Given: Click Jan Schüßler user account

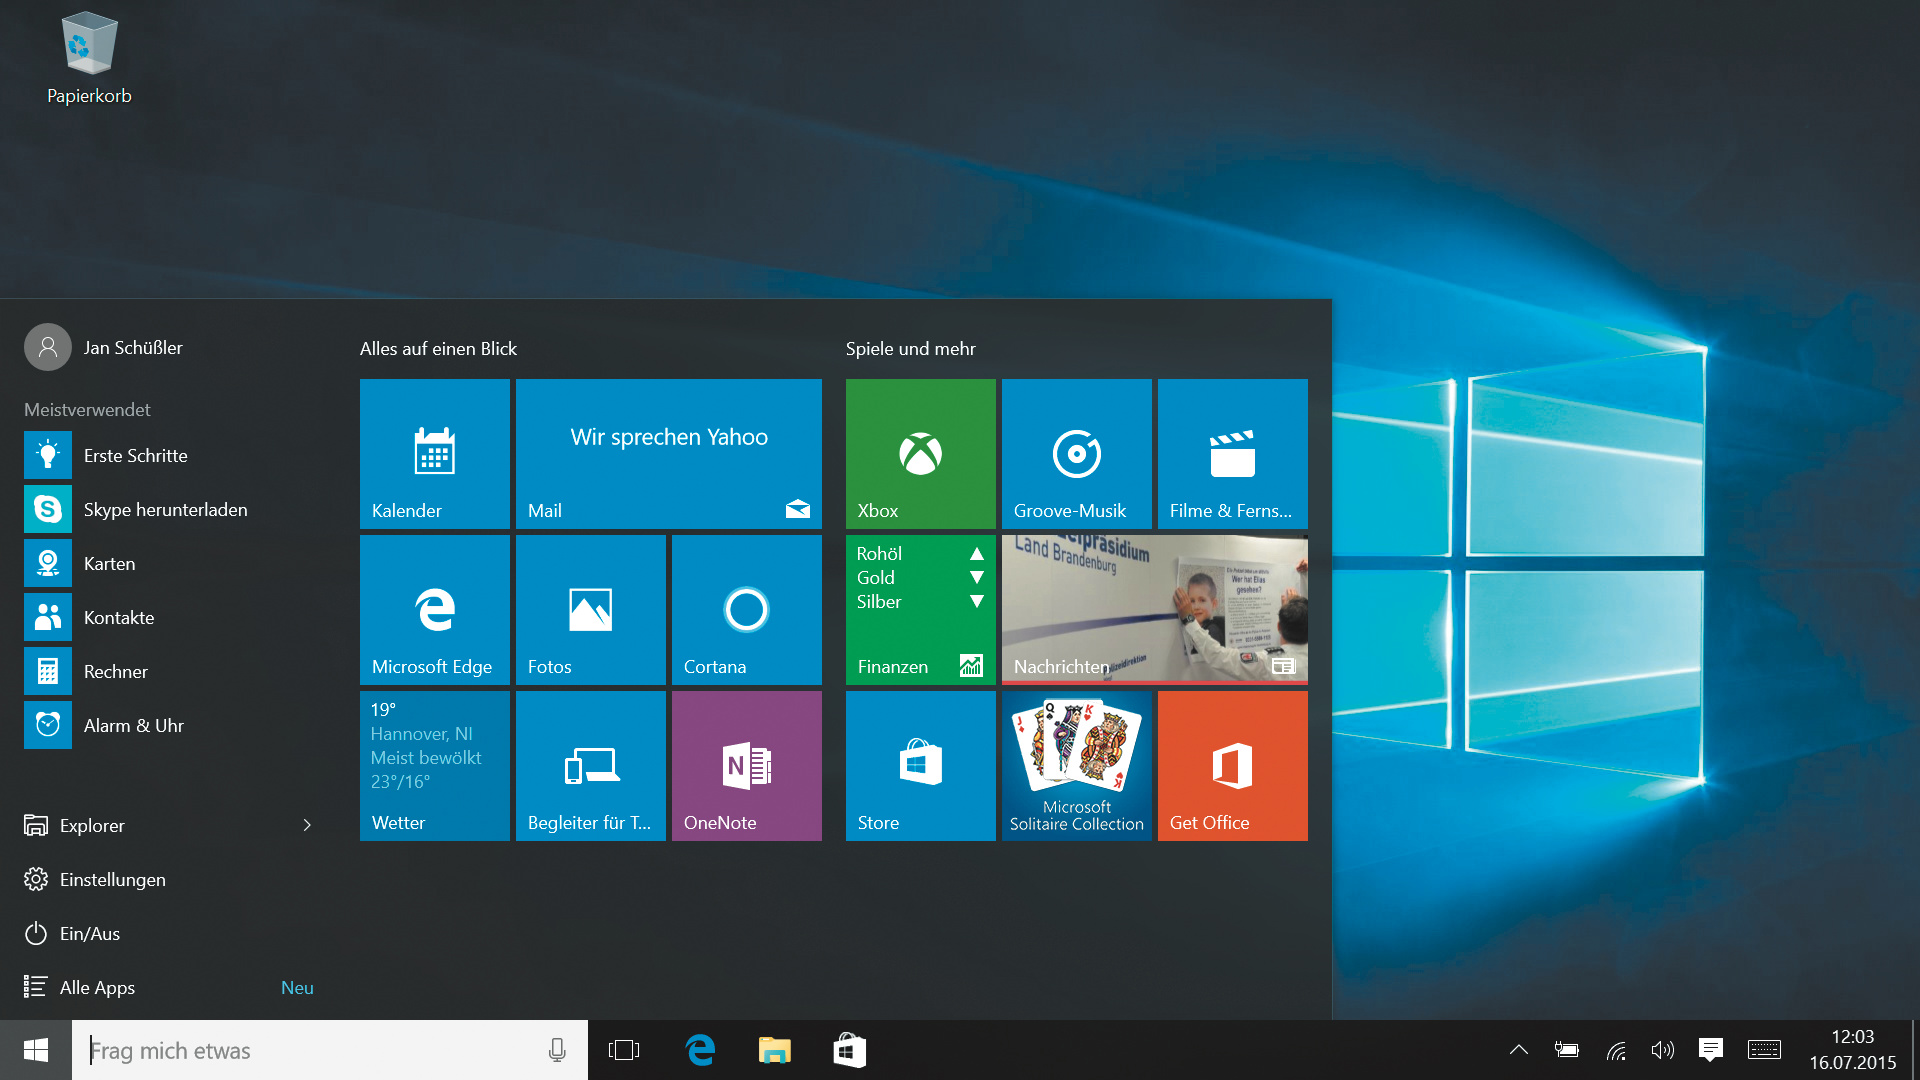Looking at the screenshot, I should pos(132,348).
